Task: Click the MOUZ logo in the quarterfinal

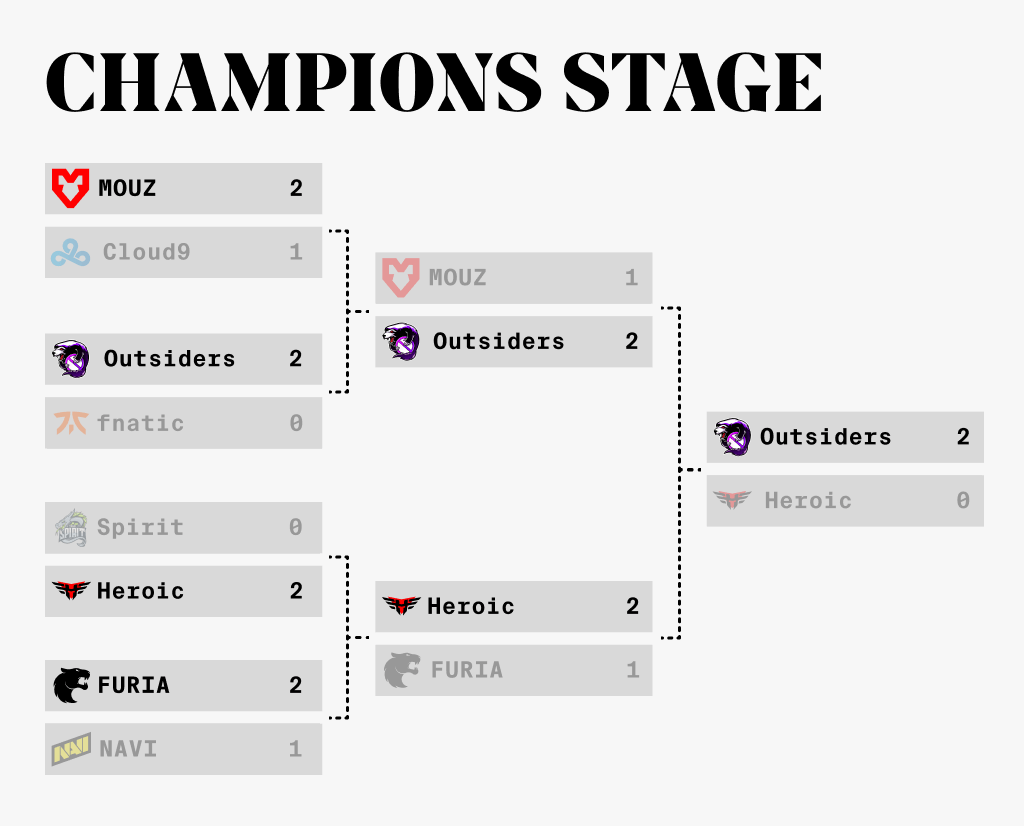Action: [71, 188]
